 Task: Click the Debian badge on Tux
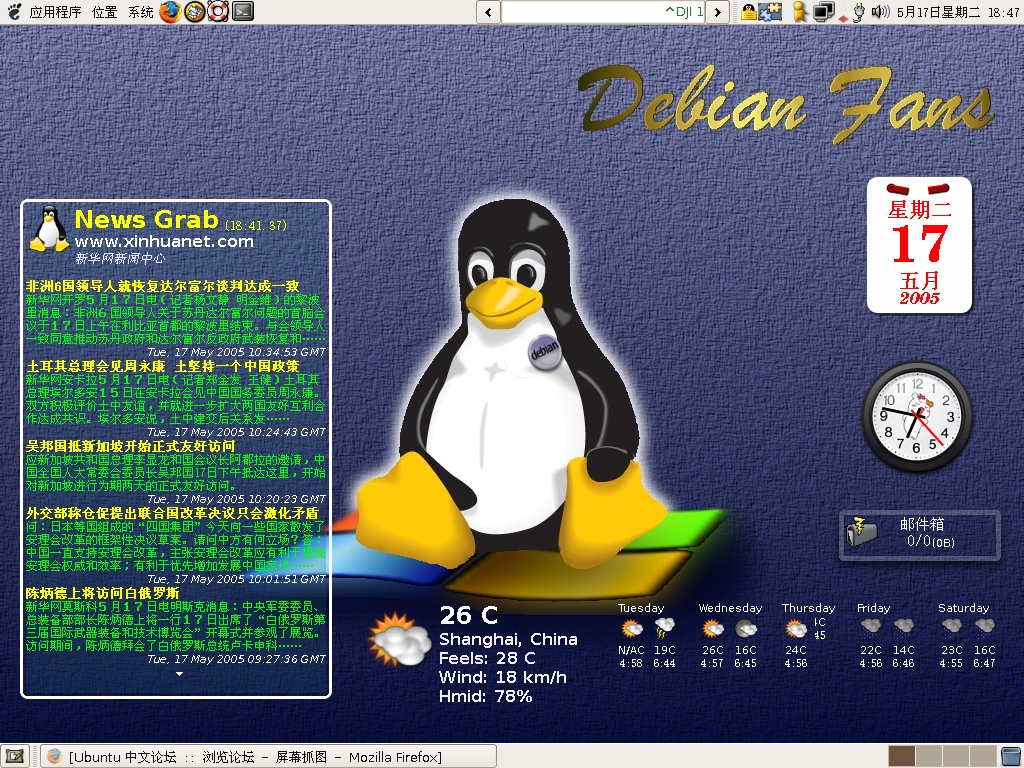point(545,351)
